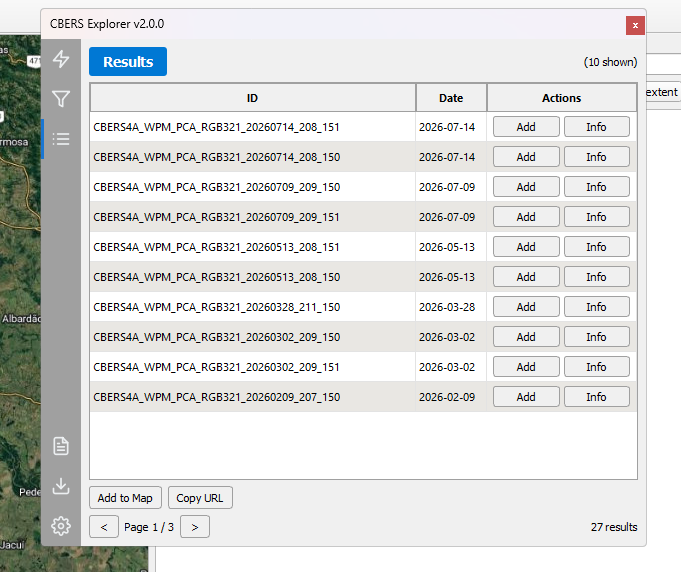681x572 pixels.
Task: Add scene 20260209_207_150
Action: pos(526,397)
